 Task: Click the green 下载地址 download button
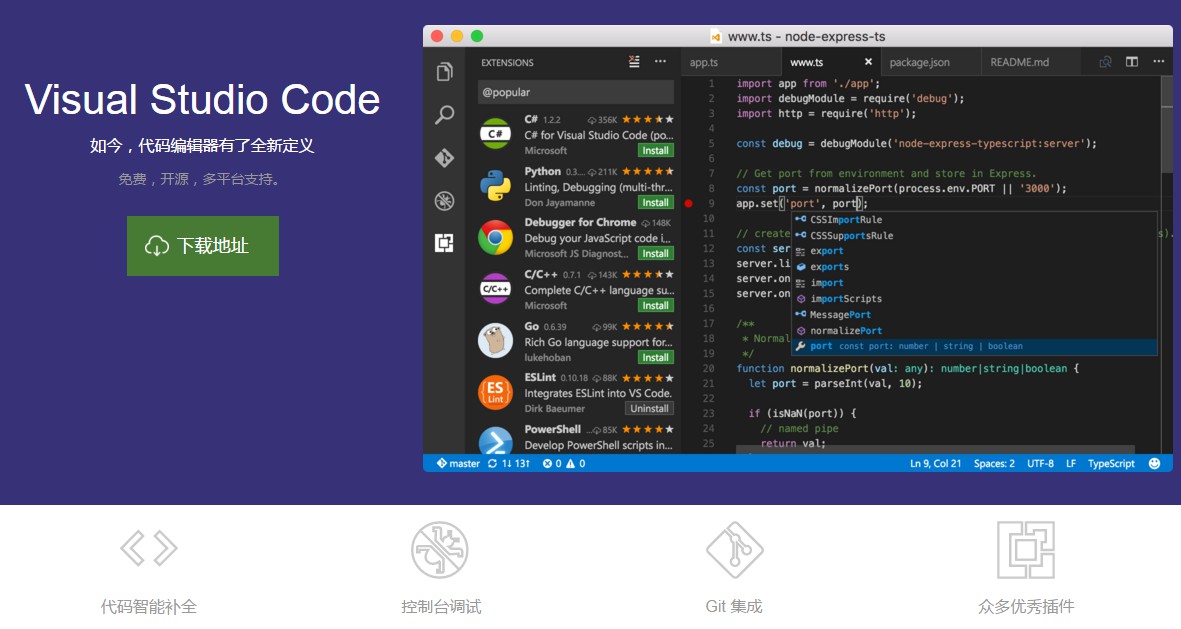203,246
